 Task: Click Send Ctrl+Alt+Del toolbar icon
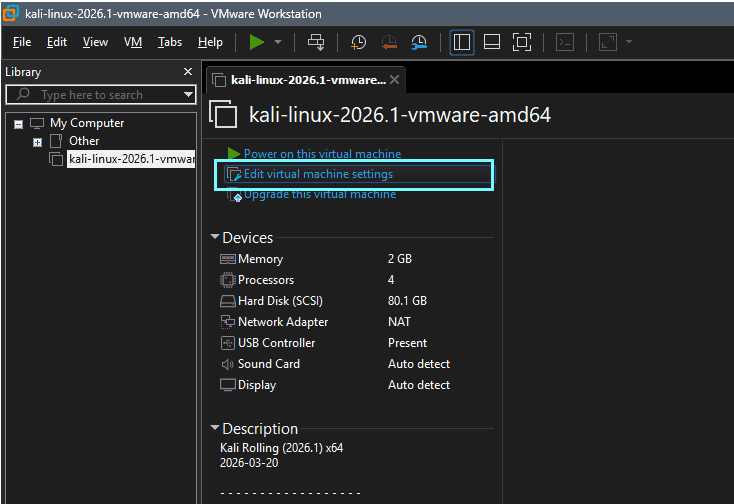316,42
